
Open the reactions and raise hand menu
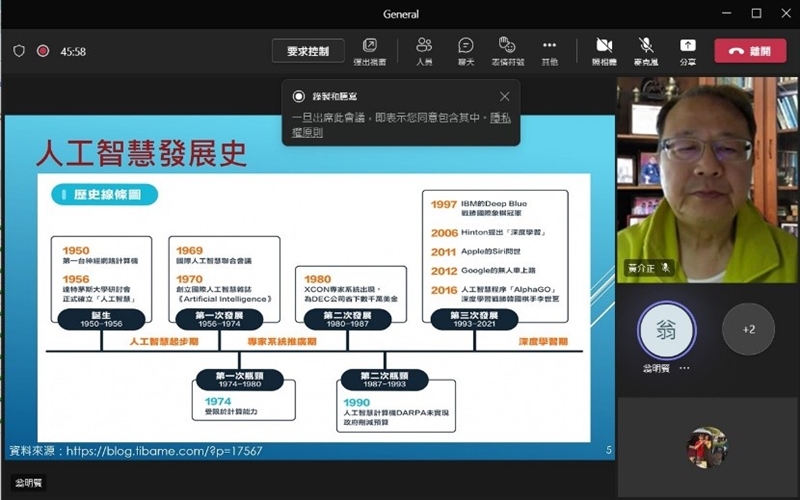click(x=507, y=50)
